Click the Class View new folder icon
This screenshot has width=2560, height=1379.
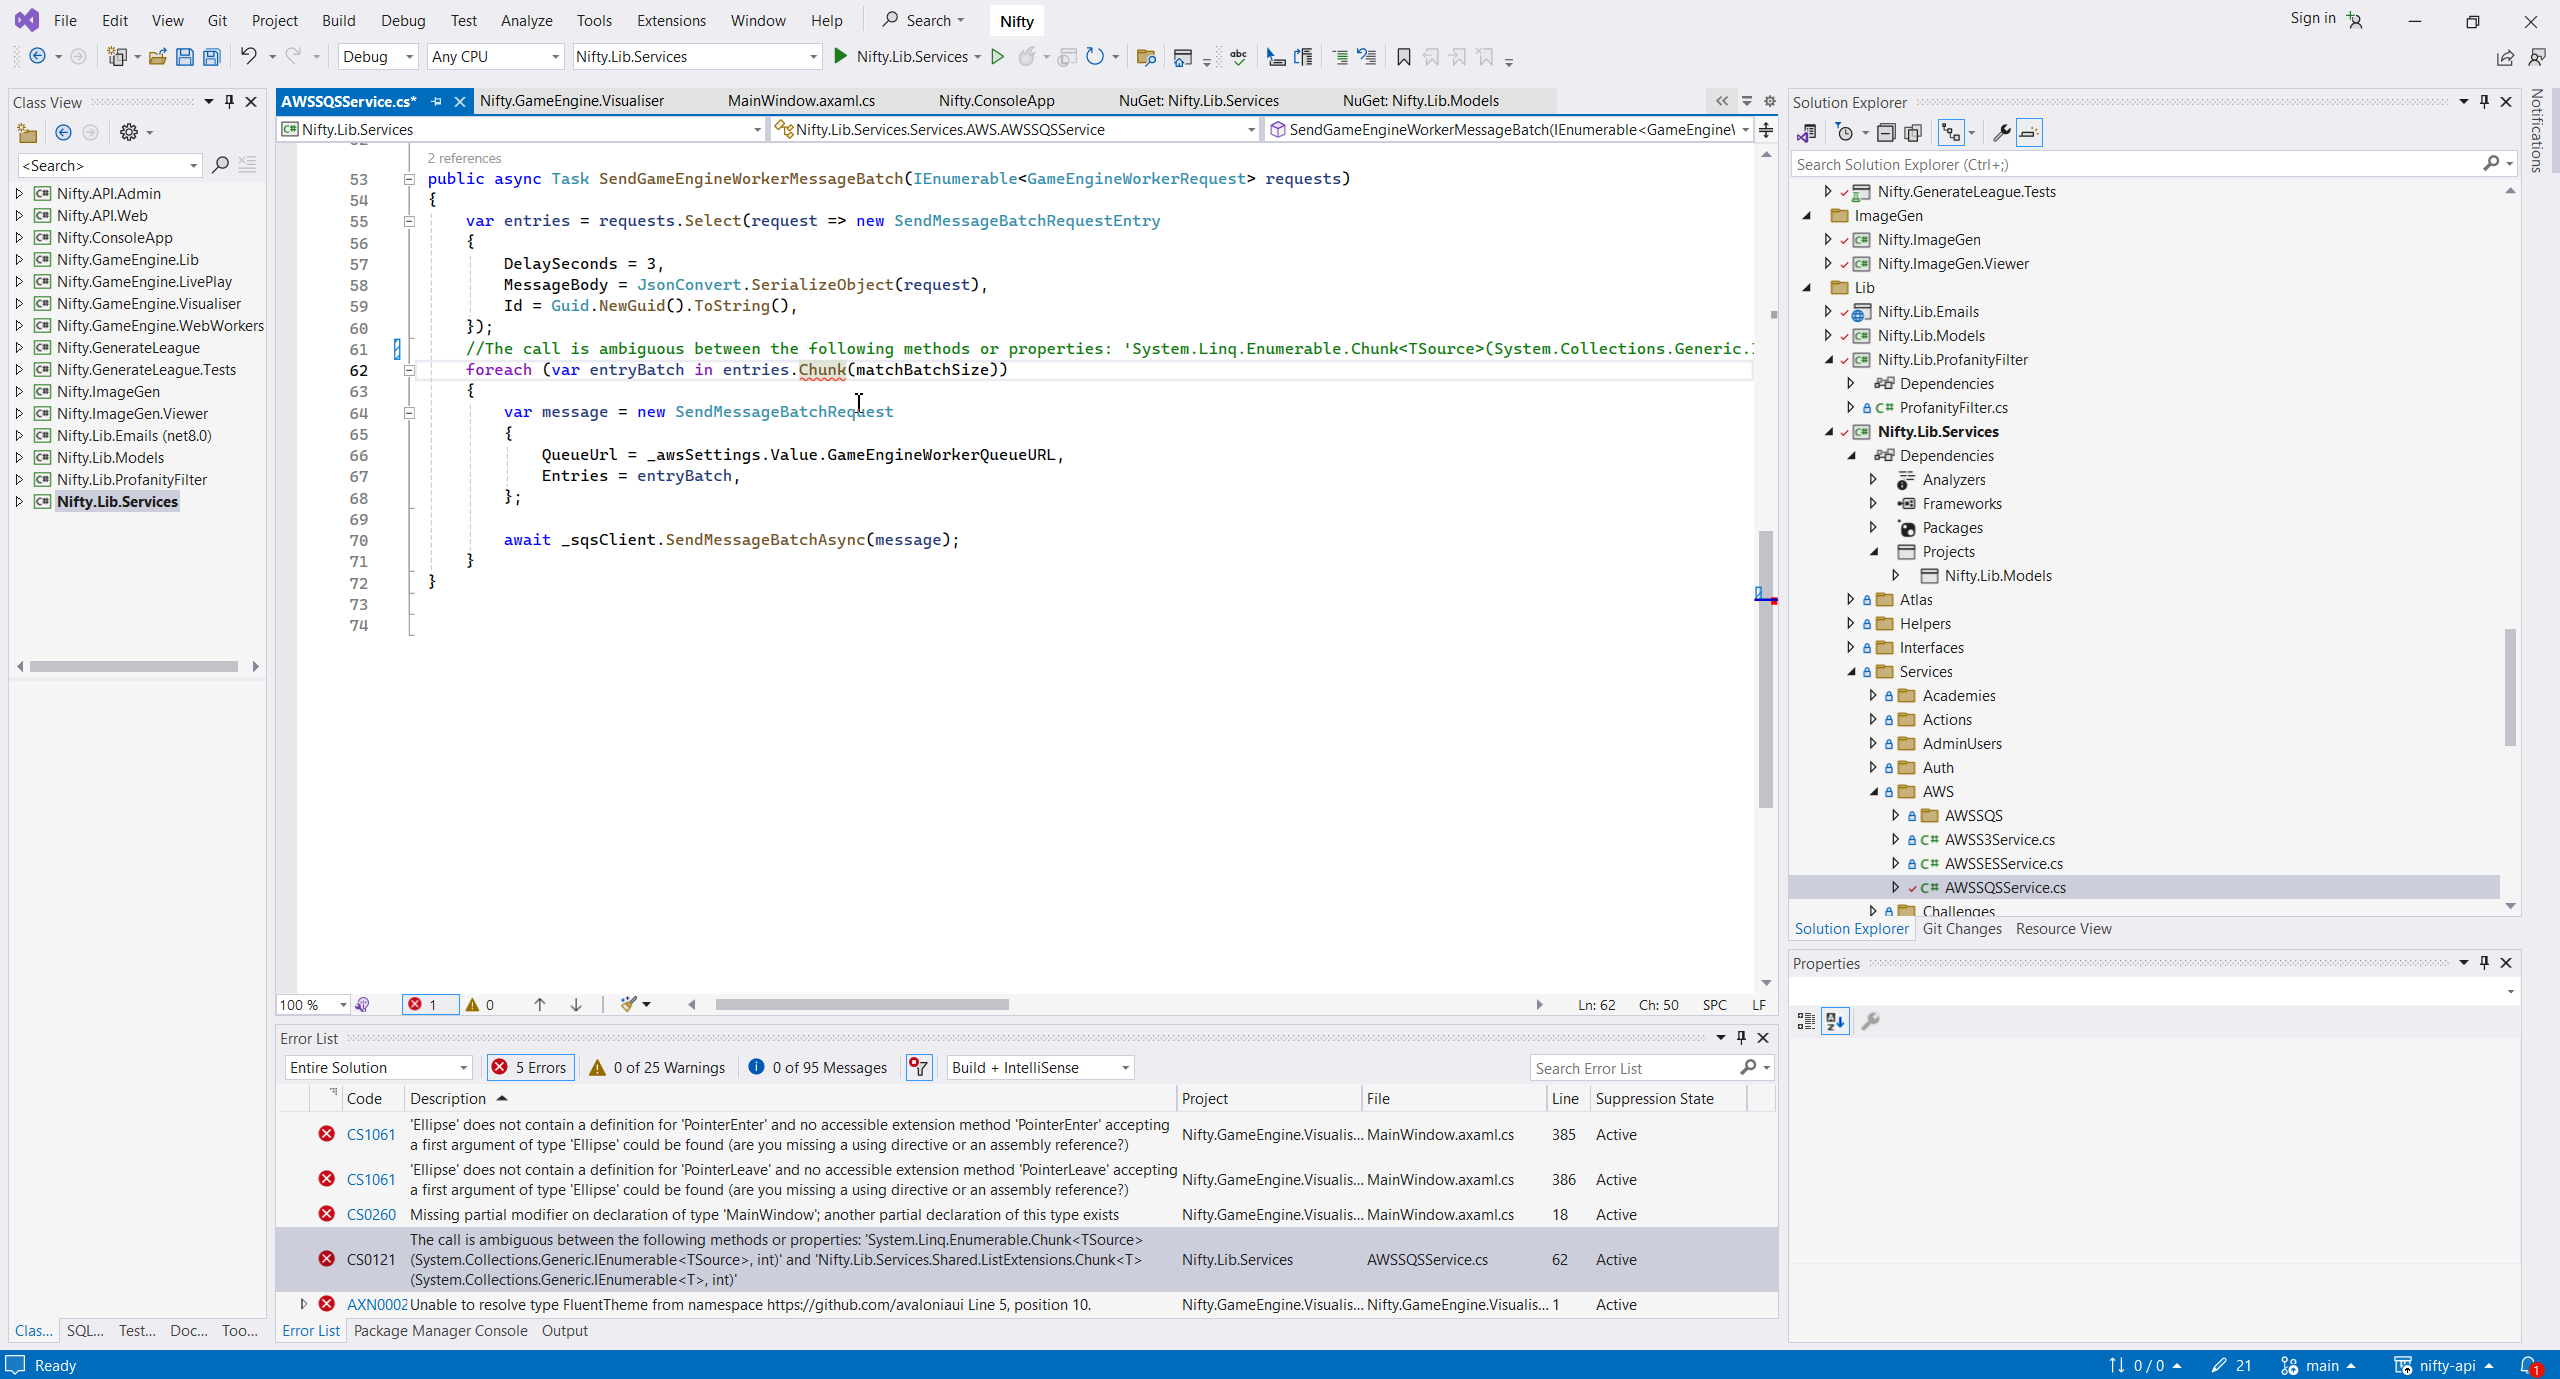pyautogui.click(x=27, y=132)
